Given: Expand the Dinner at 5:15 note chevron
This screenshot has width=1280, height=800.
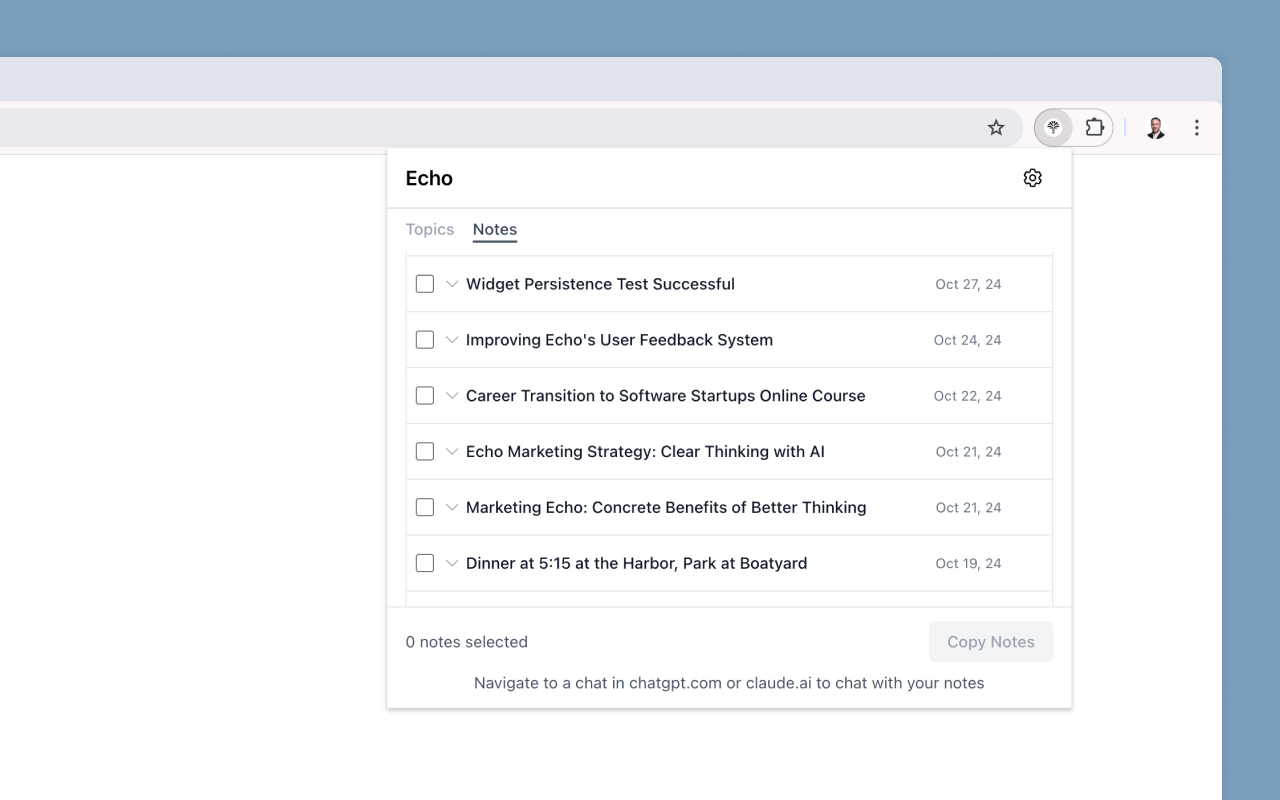Looking at the screenshot, I should coord(452,563).
